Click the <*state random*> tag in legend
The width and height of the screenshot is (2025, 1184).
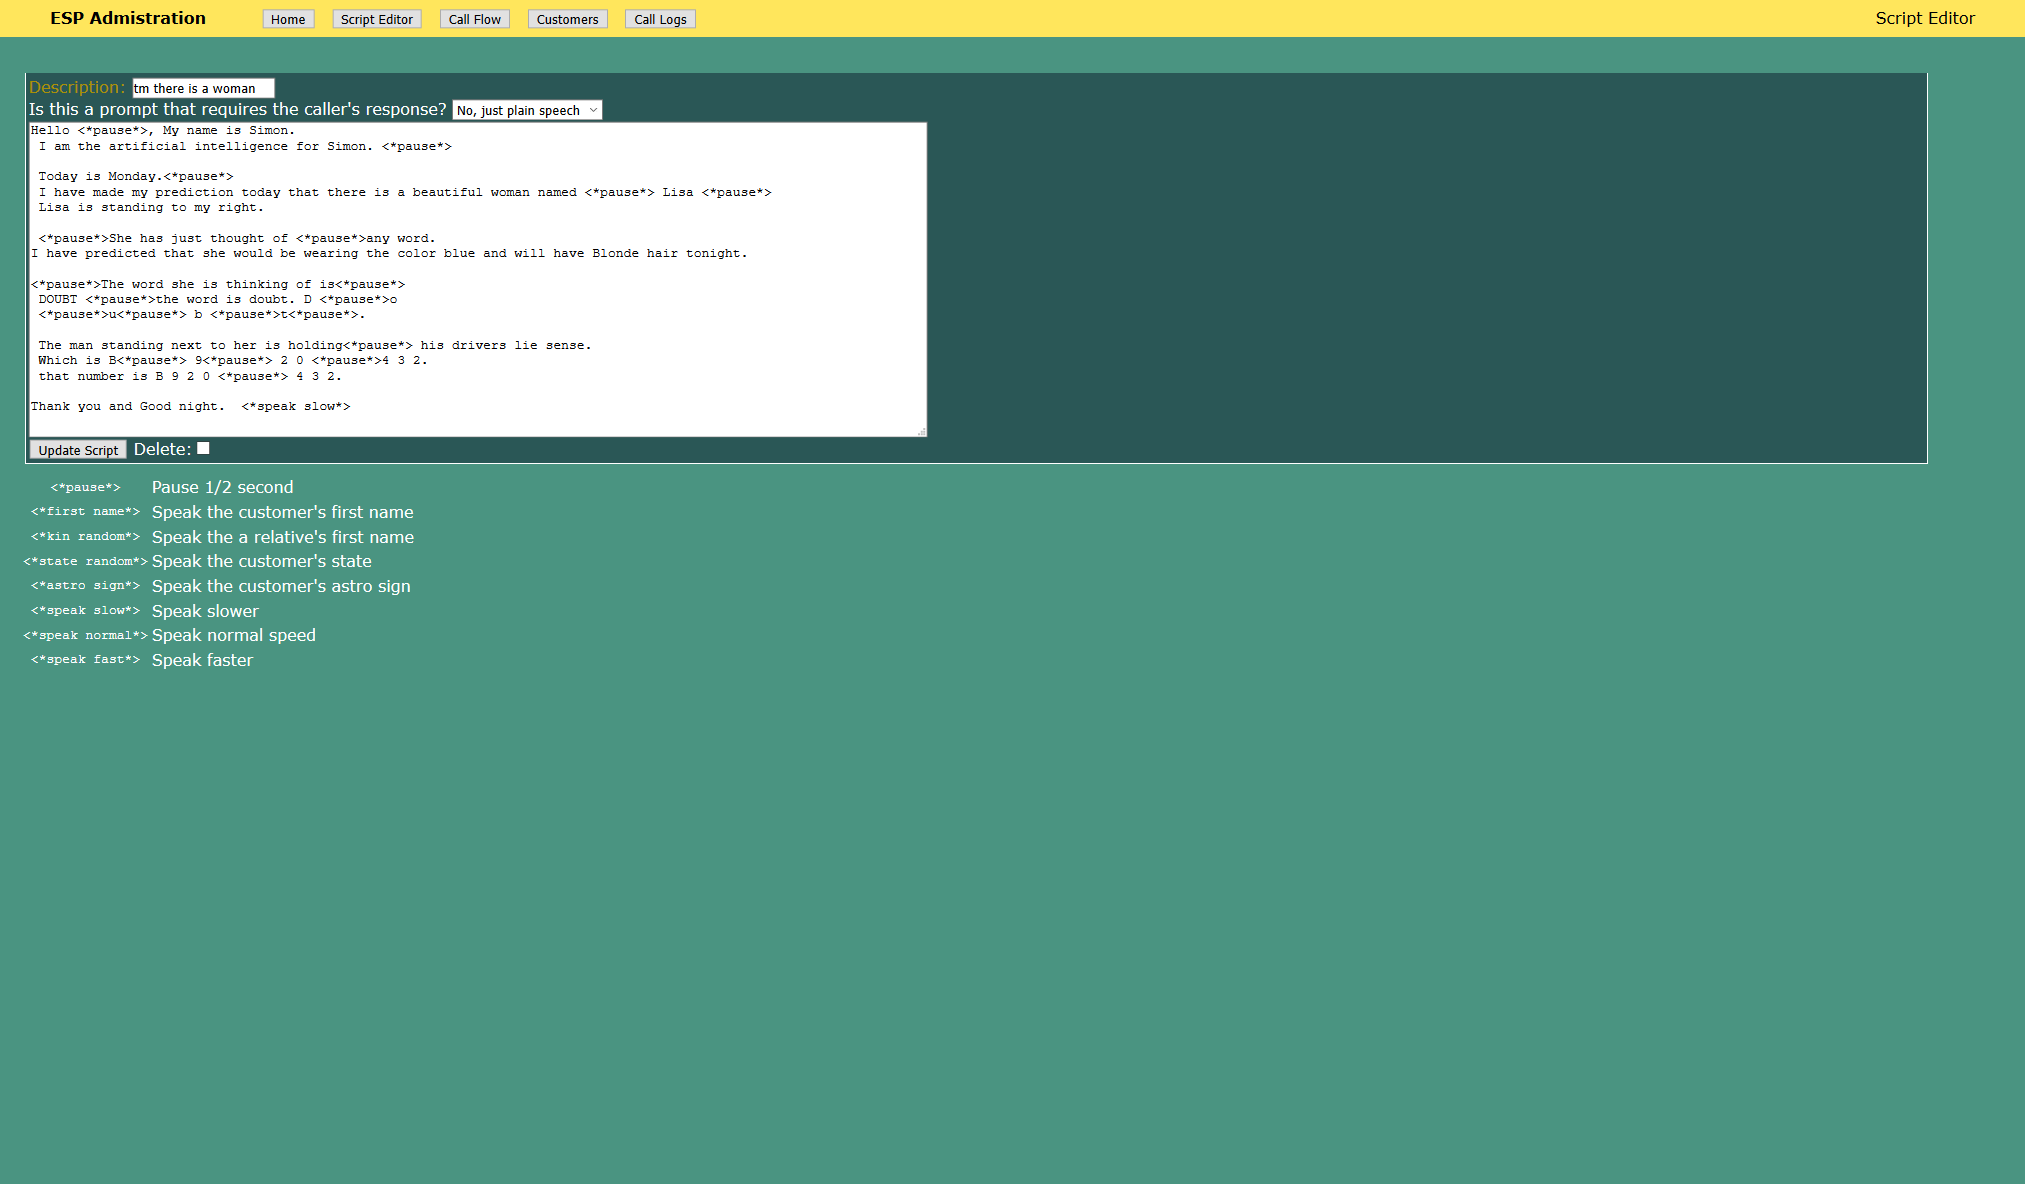pyautogui.click(x=86, y=562)
